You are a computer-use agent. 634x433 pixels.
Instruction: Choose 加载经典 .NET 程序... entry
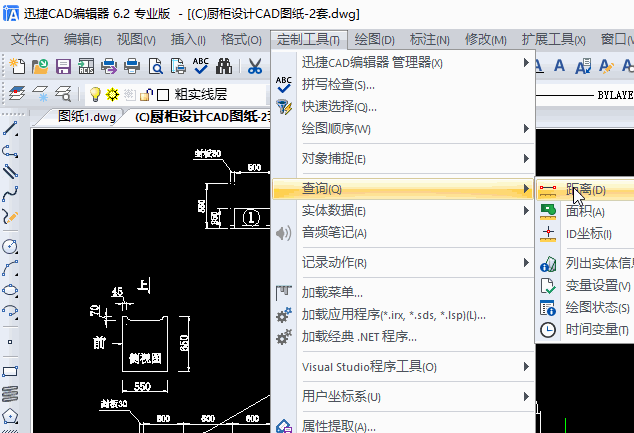coord(404,336)
